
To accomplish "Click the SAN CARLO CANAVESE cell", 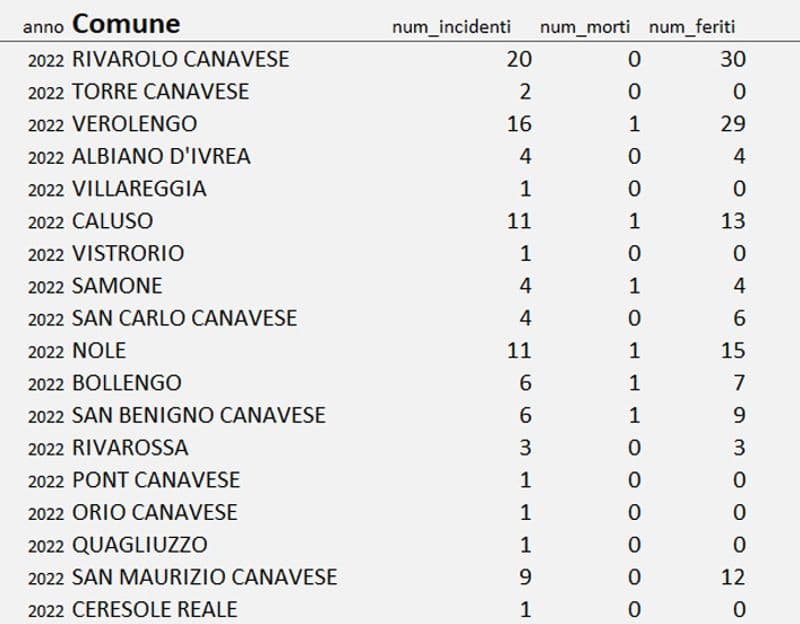I will [184, 318].
